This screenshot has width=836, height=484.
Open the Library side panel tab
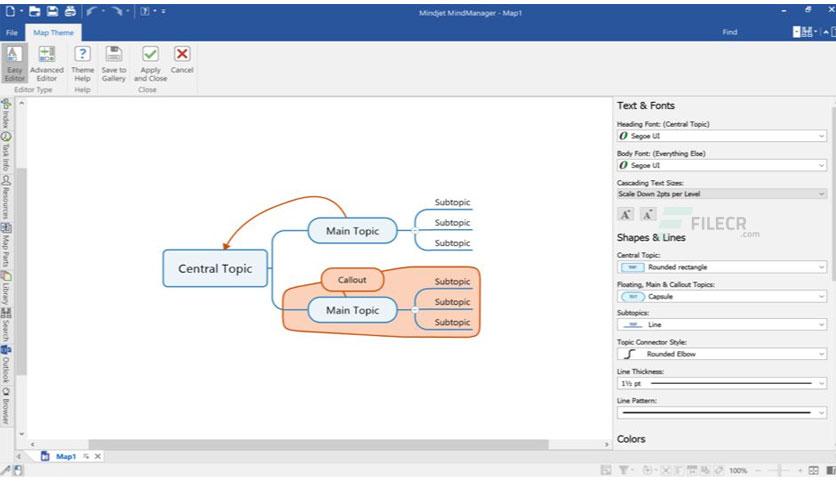coord(6,288)
